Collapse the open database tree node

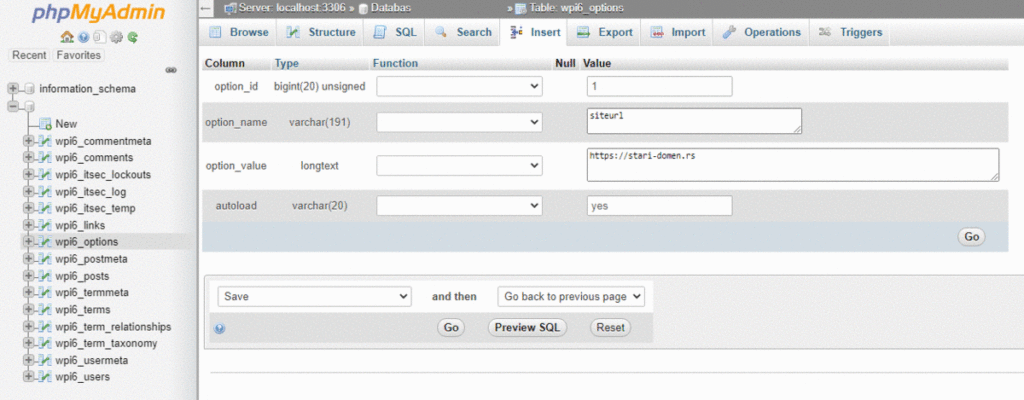12,106
